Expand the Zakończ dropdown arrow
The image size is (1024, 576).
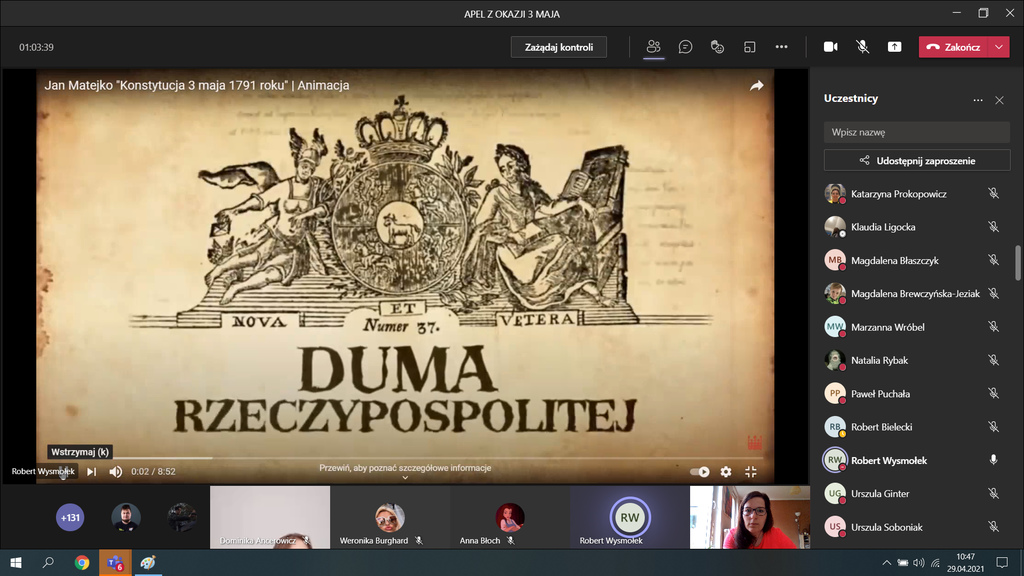[999, 47]
